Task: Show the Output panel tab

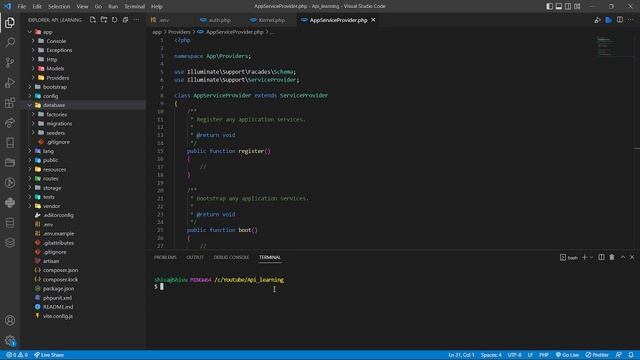Action: point(195,258)
